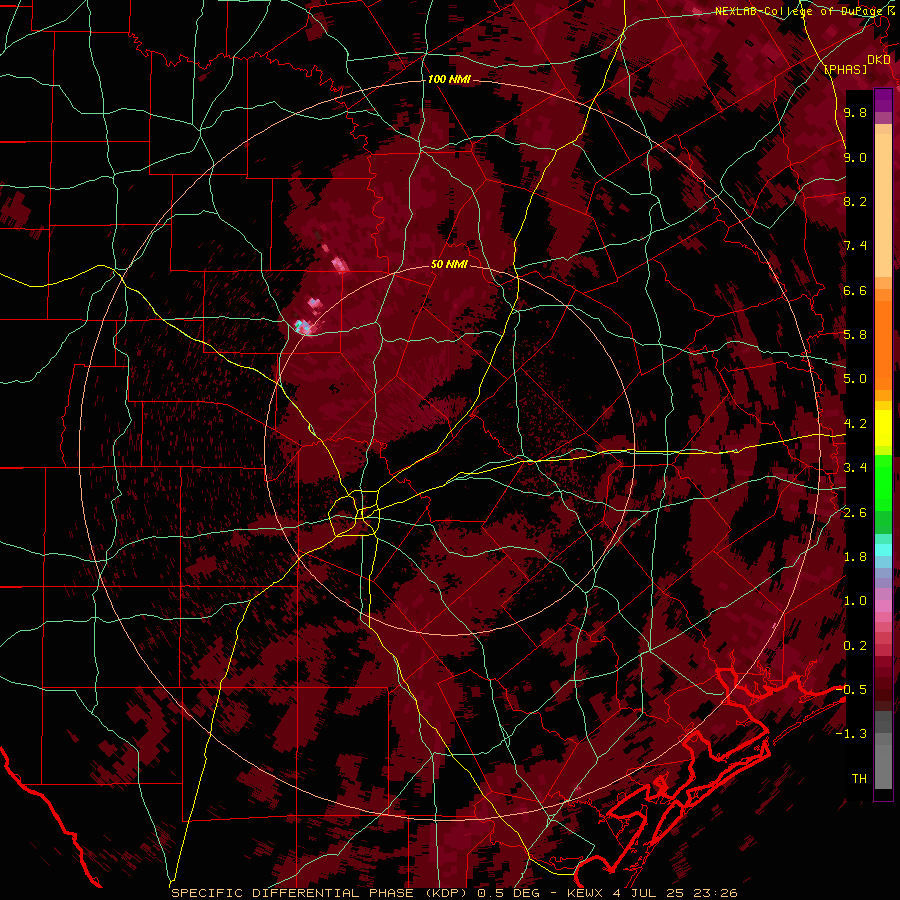Click the 1.0 value on the scale

(855, 601)
